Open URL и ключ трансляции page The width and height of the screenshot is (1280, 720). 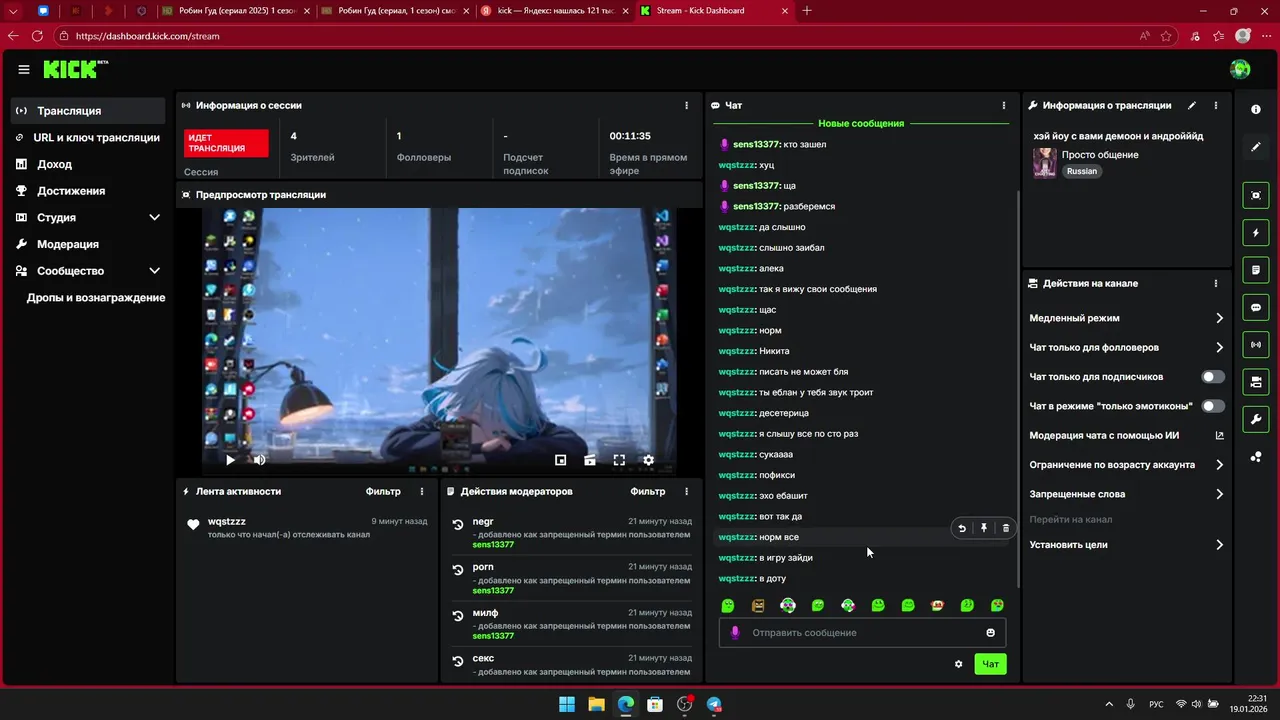87,137
